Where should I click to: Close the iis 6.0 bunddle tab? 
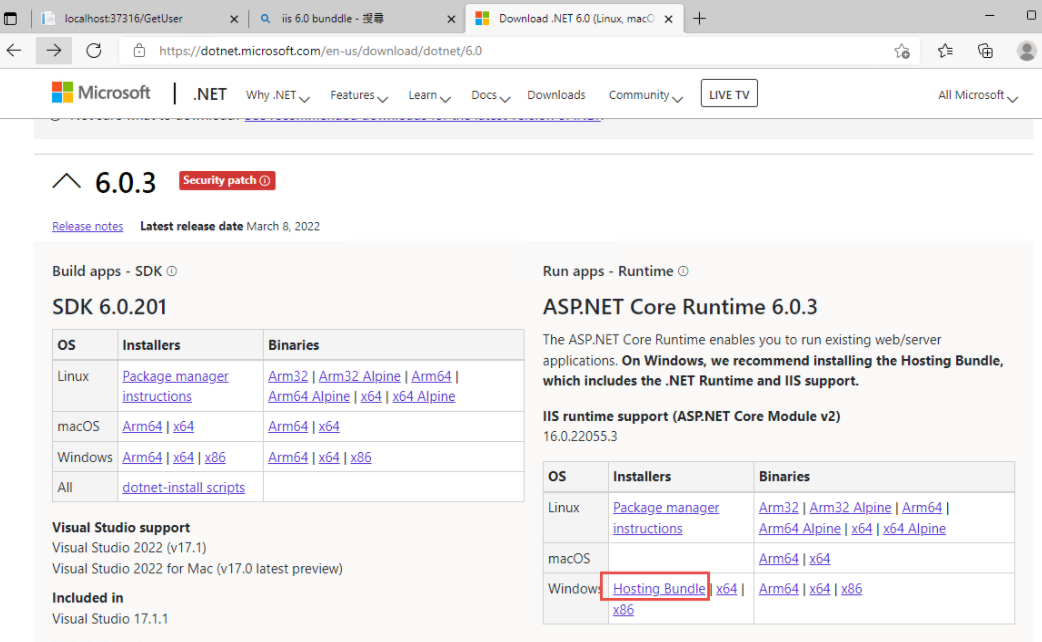point(451,19)
